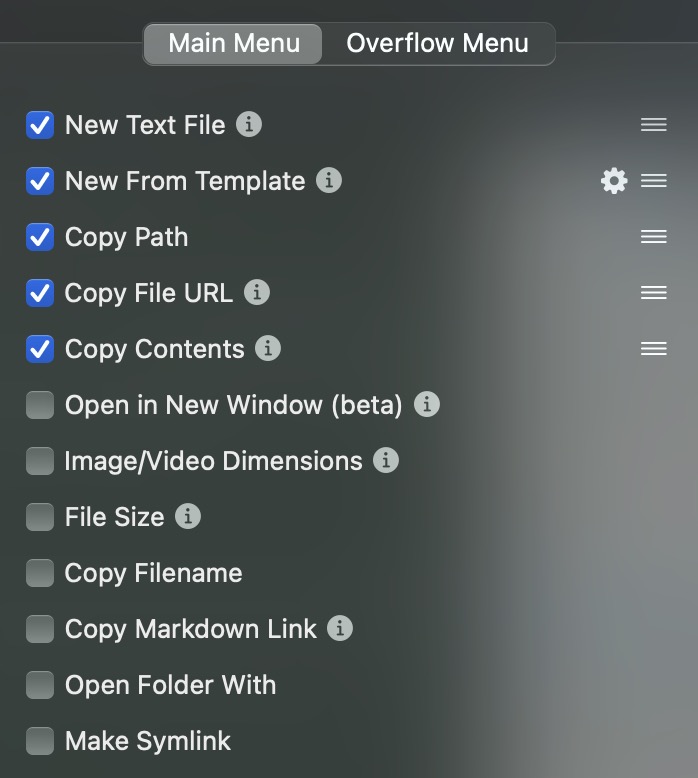This screenshot has height=778, width=698.
Task: Disable the Copy Path checkbox
Action: point(40,237)
